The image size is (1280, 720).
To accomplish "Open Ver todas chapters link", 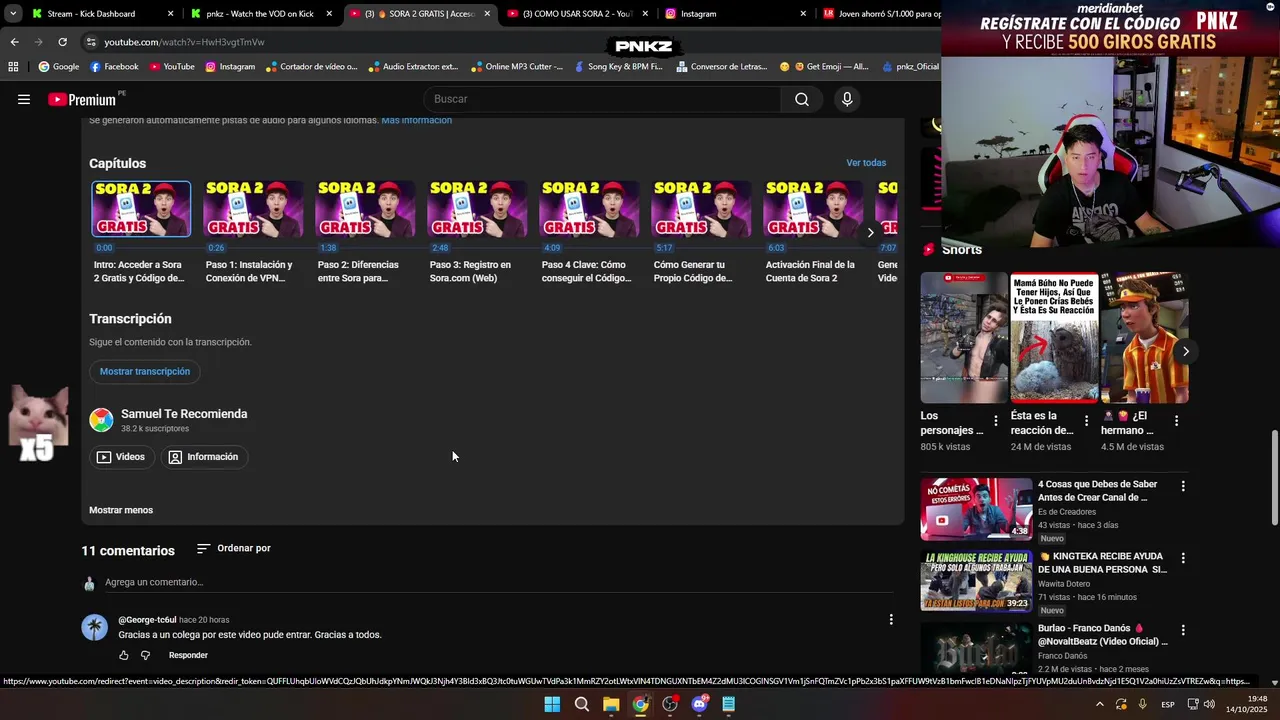I will coord(866,163).
